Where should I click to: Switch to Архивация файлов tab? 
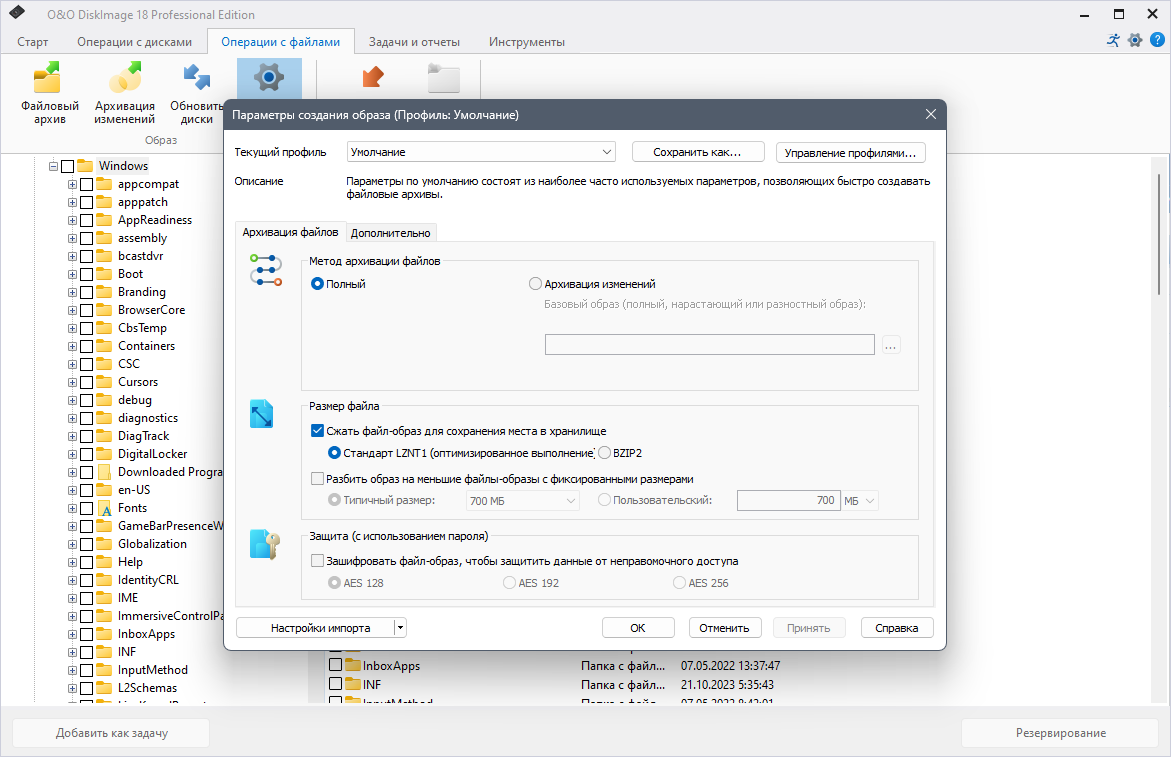291,232
